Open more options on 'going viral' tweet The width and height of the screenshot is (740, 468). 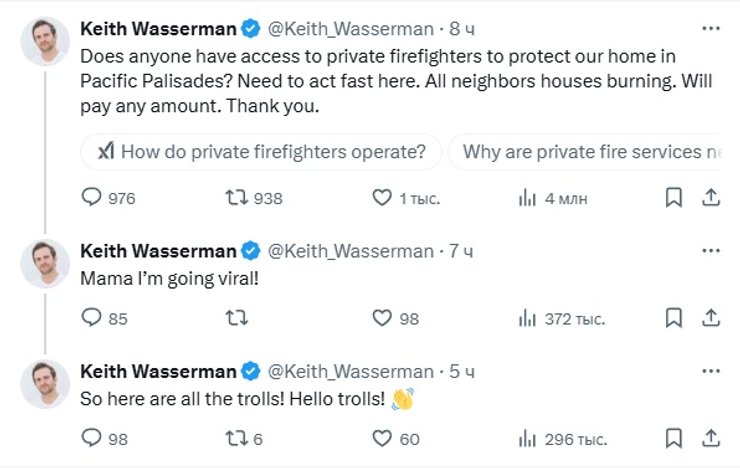710,251
